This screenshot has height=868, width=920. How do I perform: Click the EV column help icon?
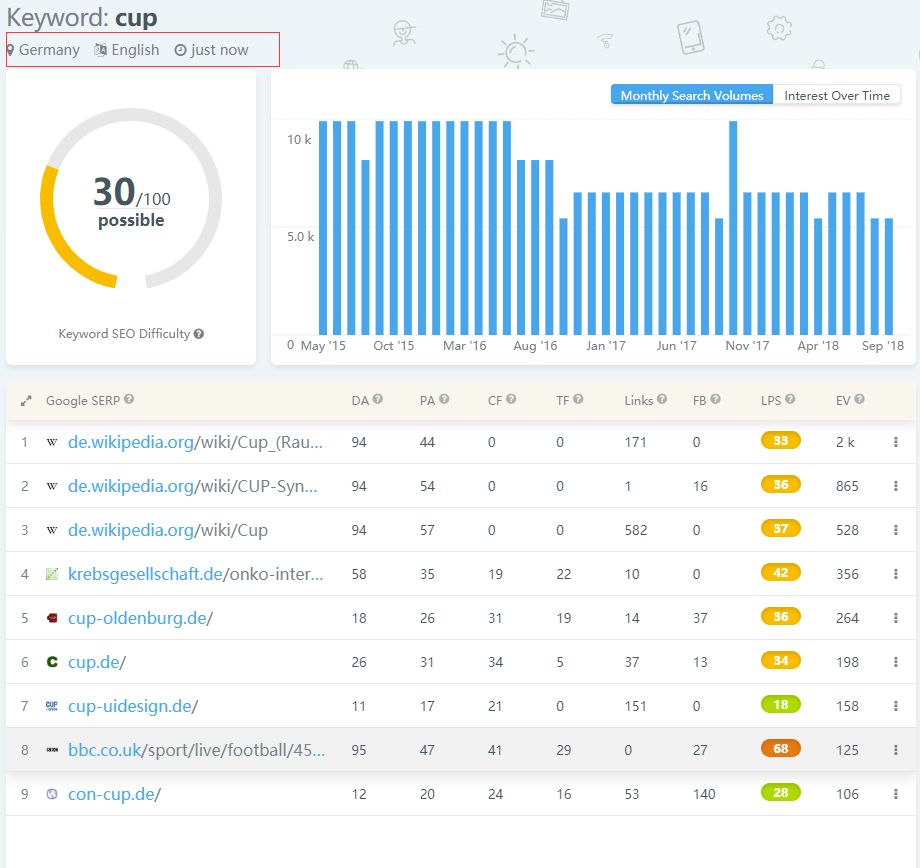coord(859,400)
